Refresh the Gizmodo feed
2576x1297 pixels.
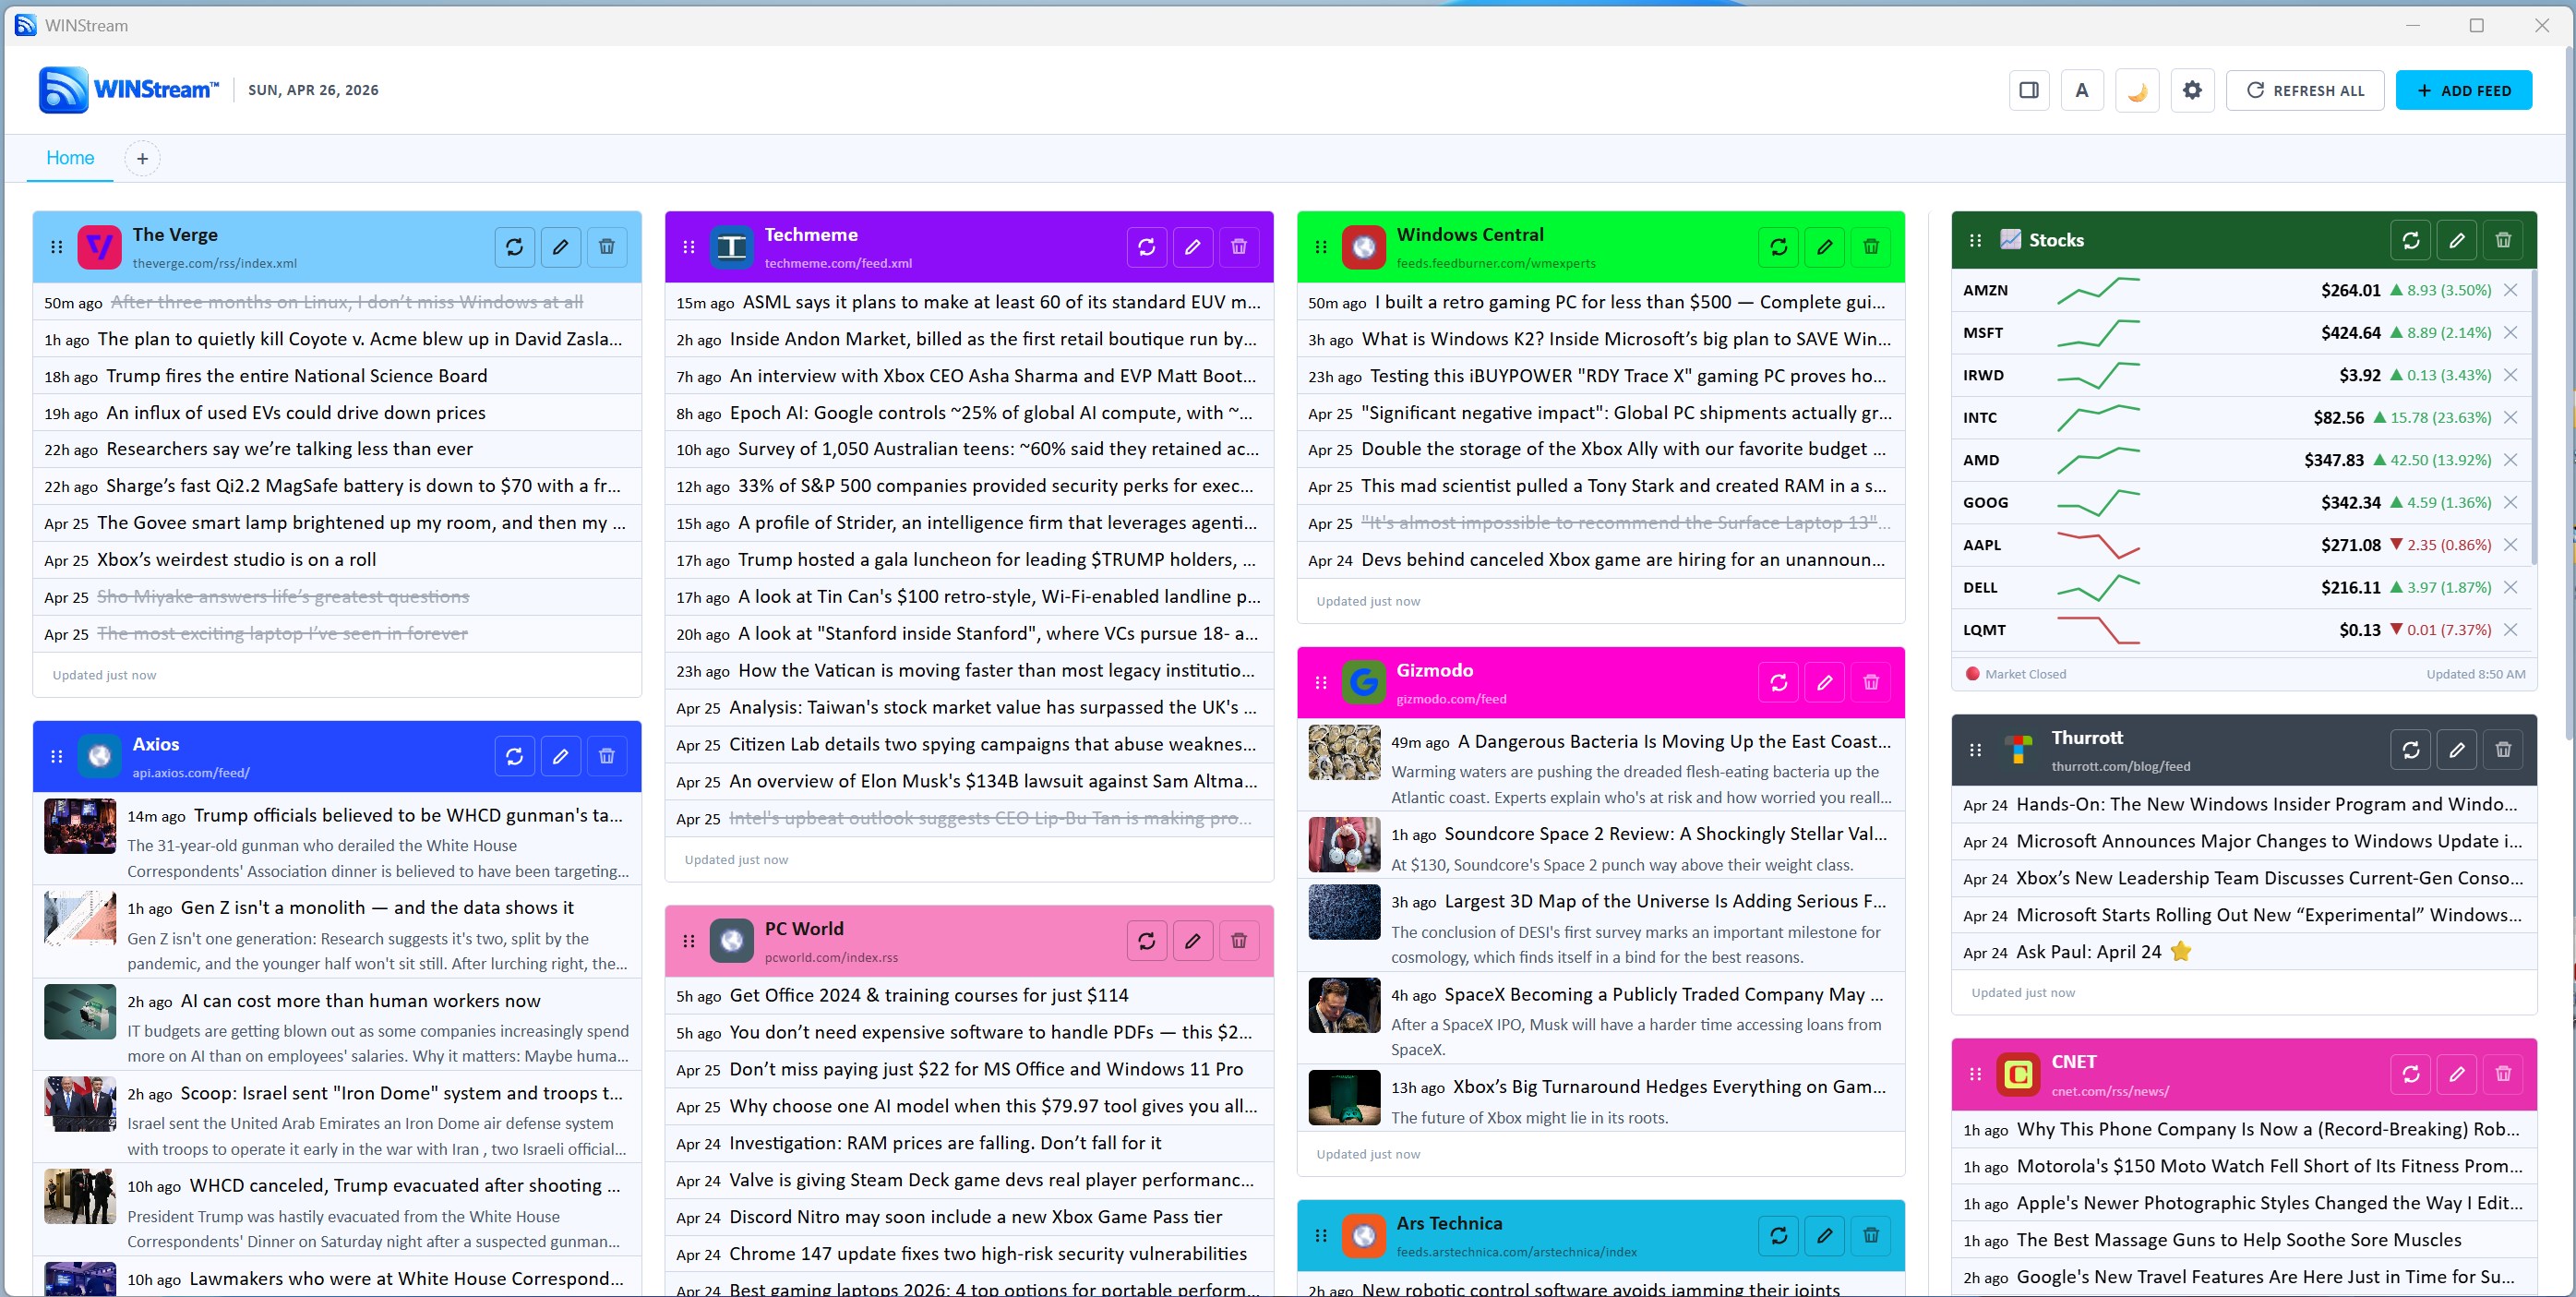point(1779,683)
